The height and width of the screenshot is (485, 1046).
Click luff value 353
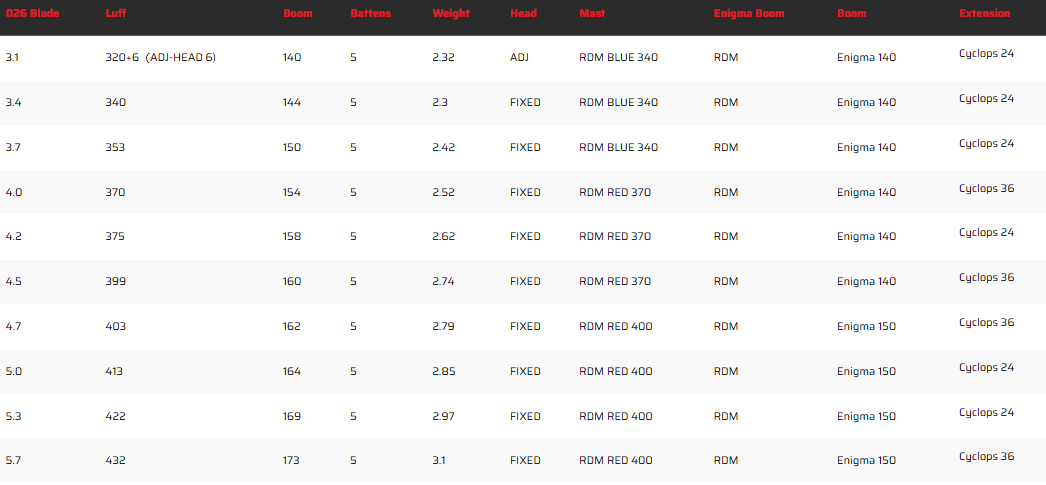115,147
